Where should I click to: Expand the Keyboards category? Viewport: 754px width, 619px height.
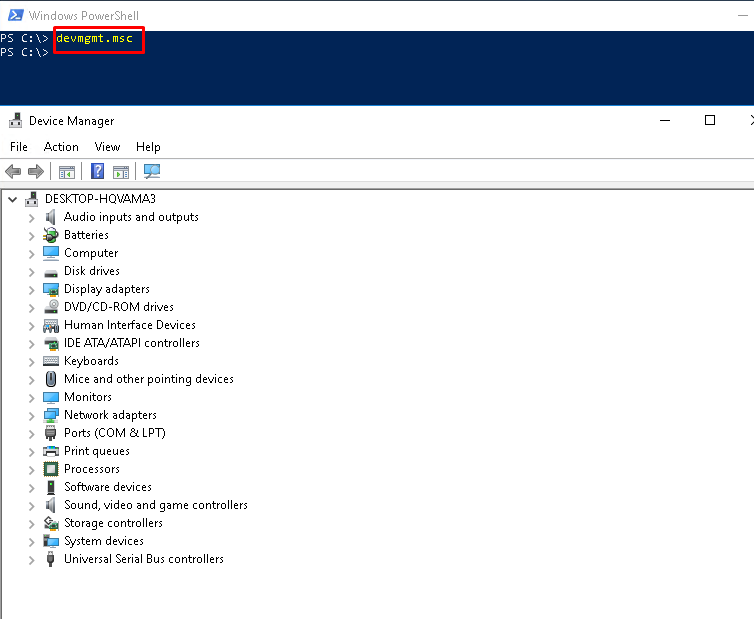click(x=31, y=362)
